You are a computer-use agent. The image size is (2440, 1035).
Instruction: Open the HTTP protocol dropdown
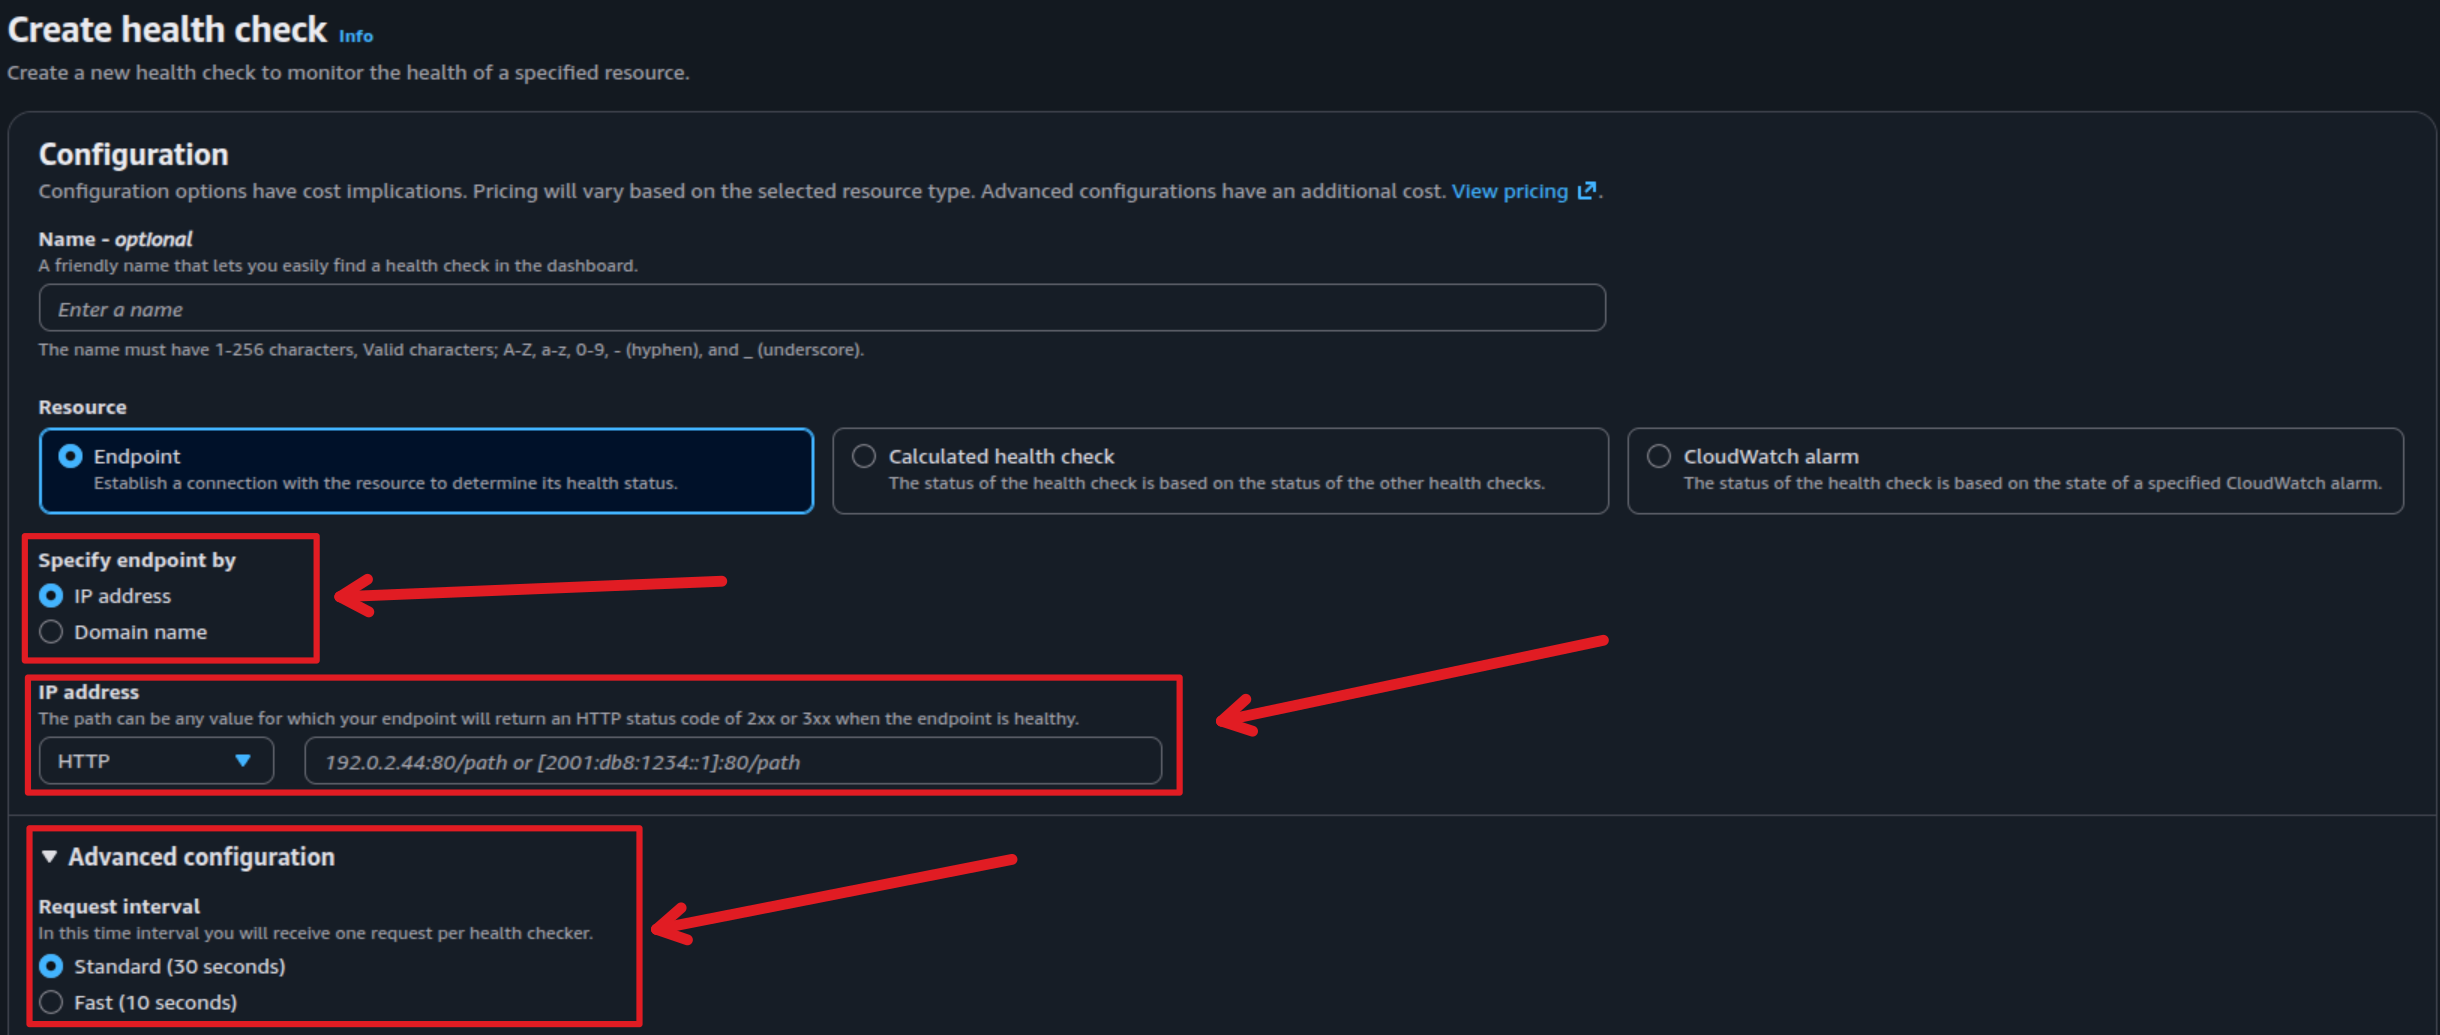(155, 761)
